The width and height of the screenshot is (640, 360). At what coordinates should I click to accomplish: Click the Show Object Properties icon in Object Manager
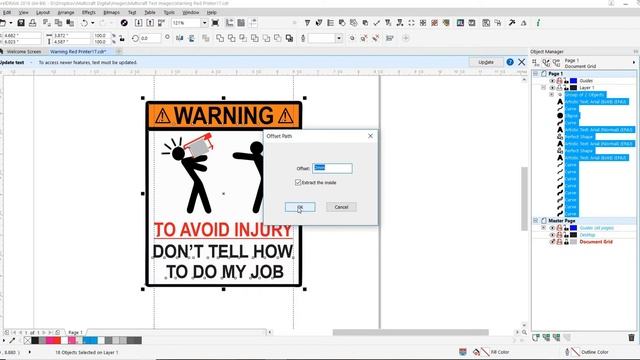tap(536, 62)
